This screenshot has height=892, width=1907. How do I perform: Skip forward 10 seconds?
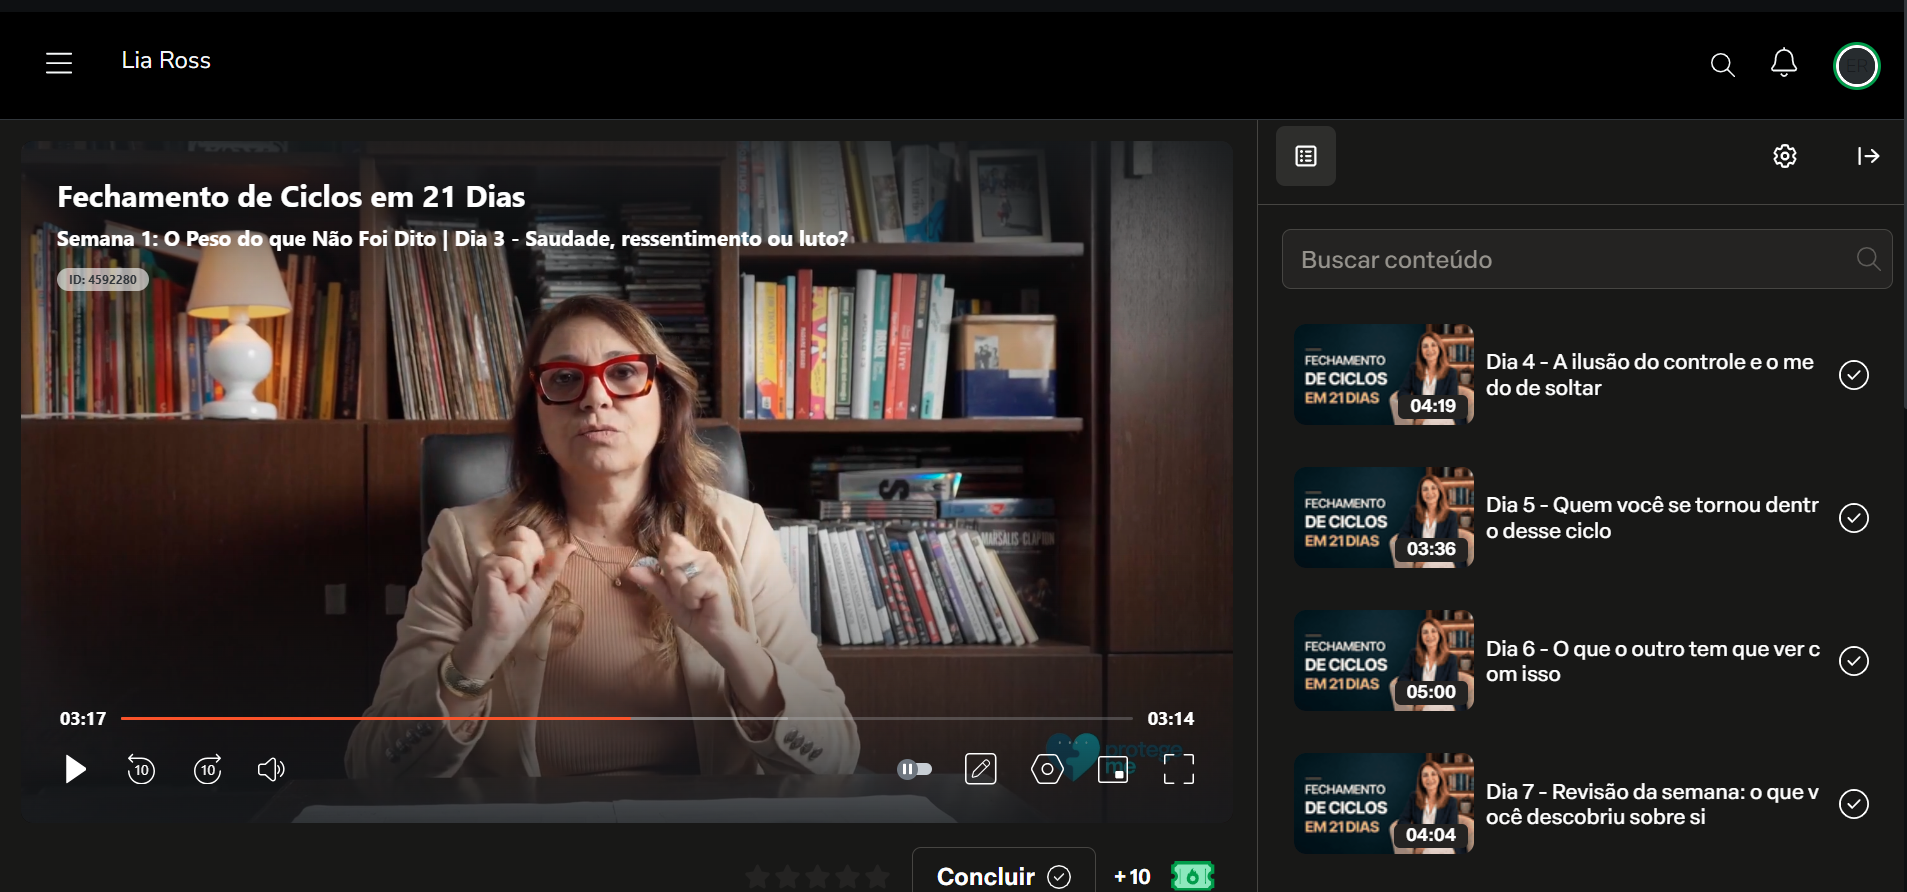pyautogui.click(x=208, y=769)
